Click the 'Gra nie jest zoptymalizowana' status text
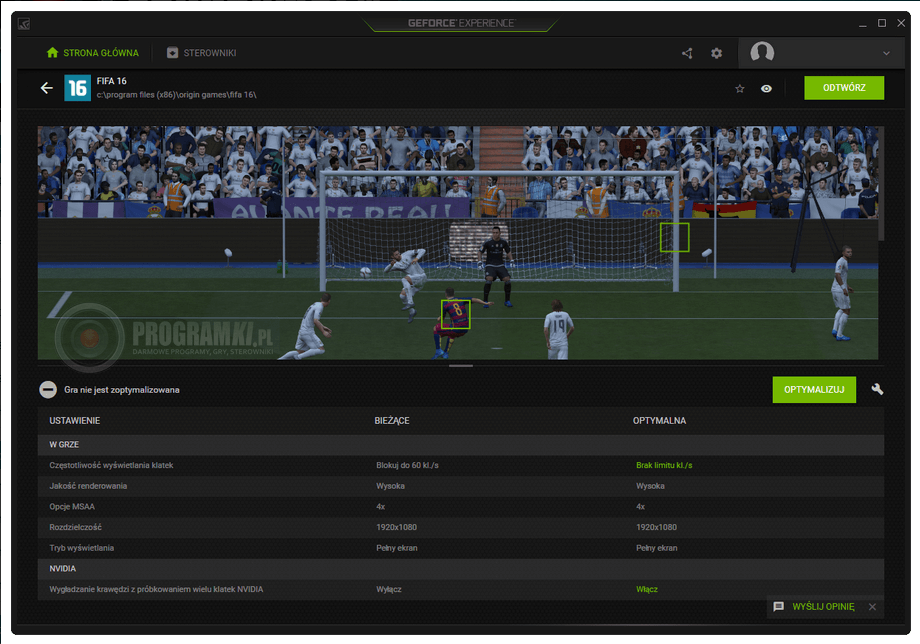The image size is (920, 644). click(x=121, y=389)
